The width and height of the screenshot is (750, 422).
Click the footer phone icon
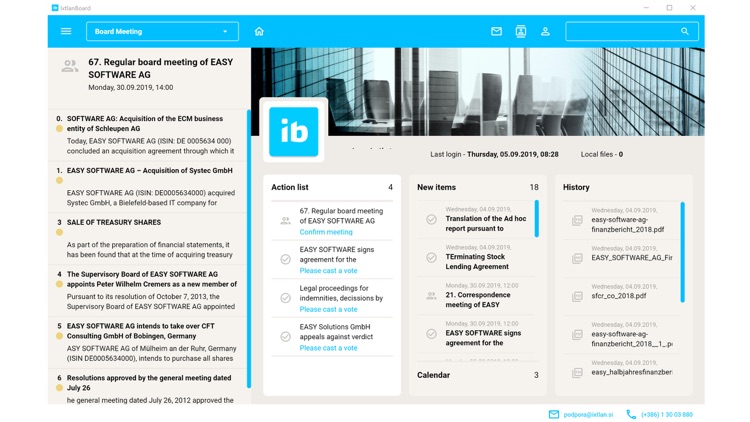click(x=631, y=414)
